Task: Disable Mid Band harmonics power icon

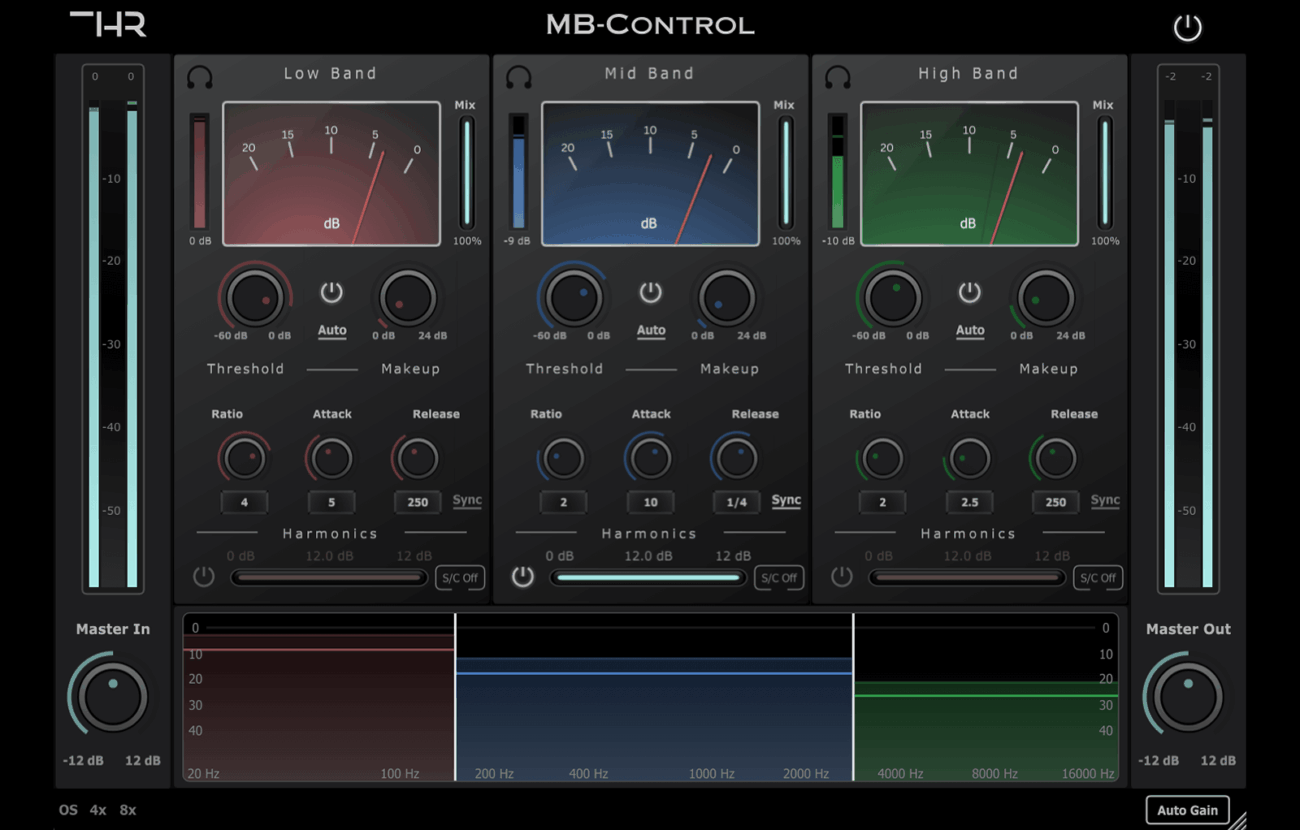Action: (522, 576)
